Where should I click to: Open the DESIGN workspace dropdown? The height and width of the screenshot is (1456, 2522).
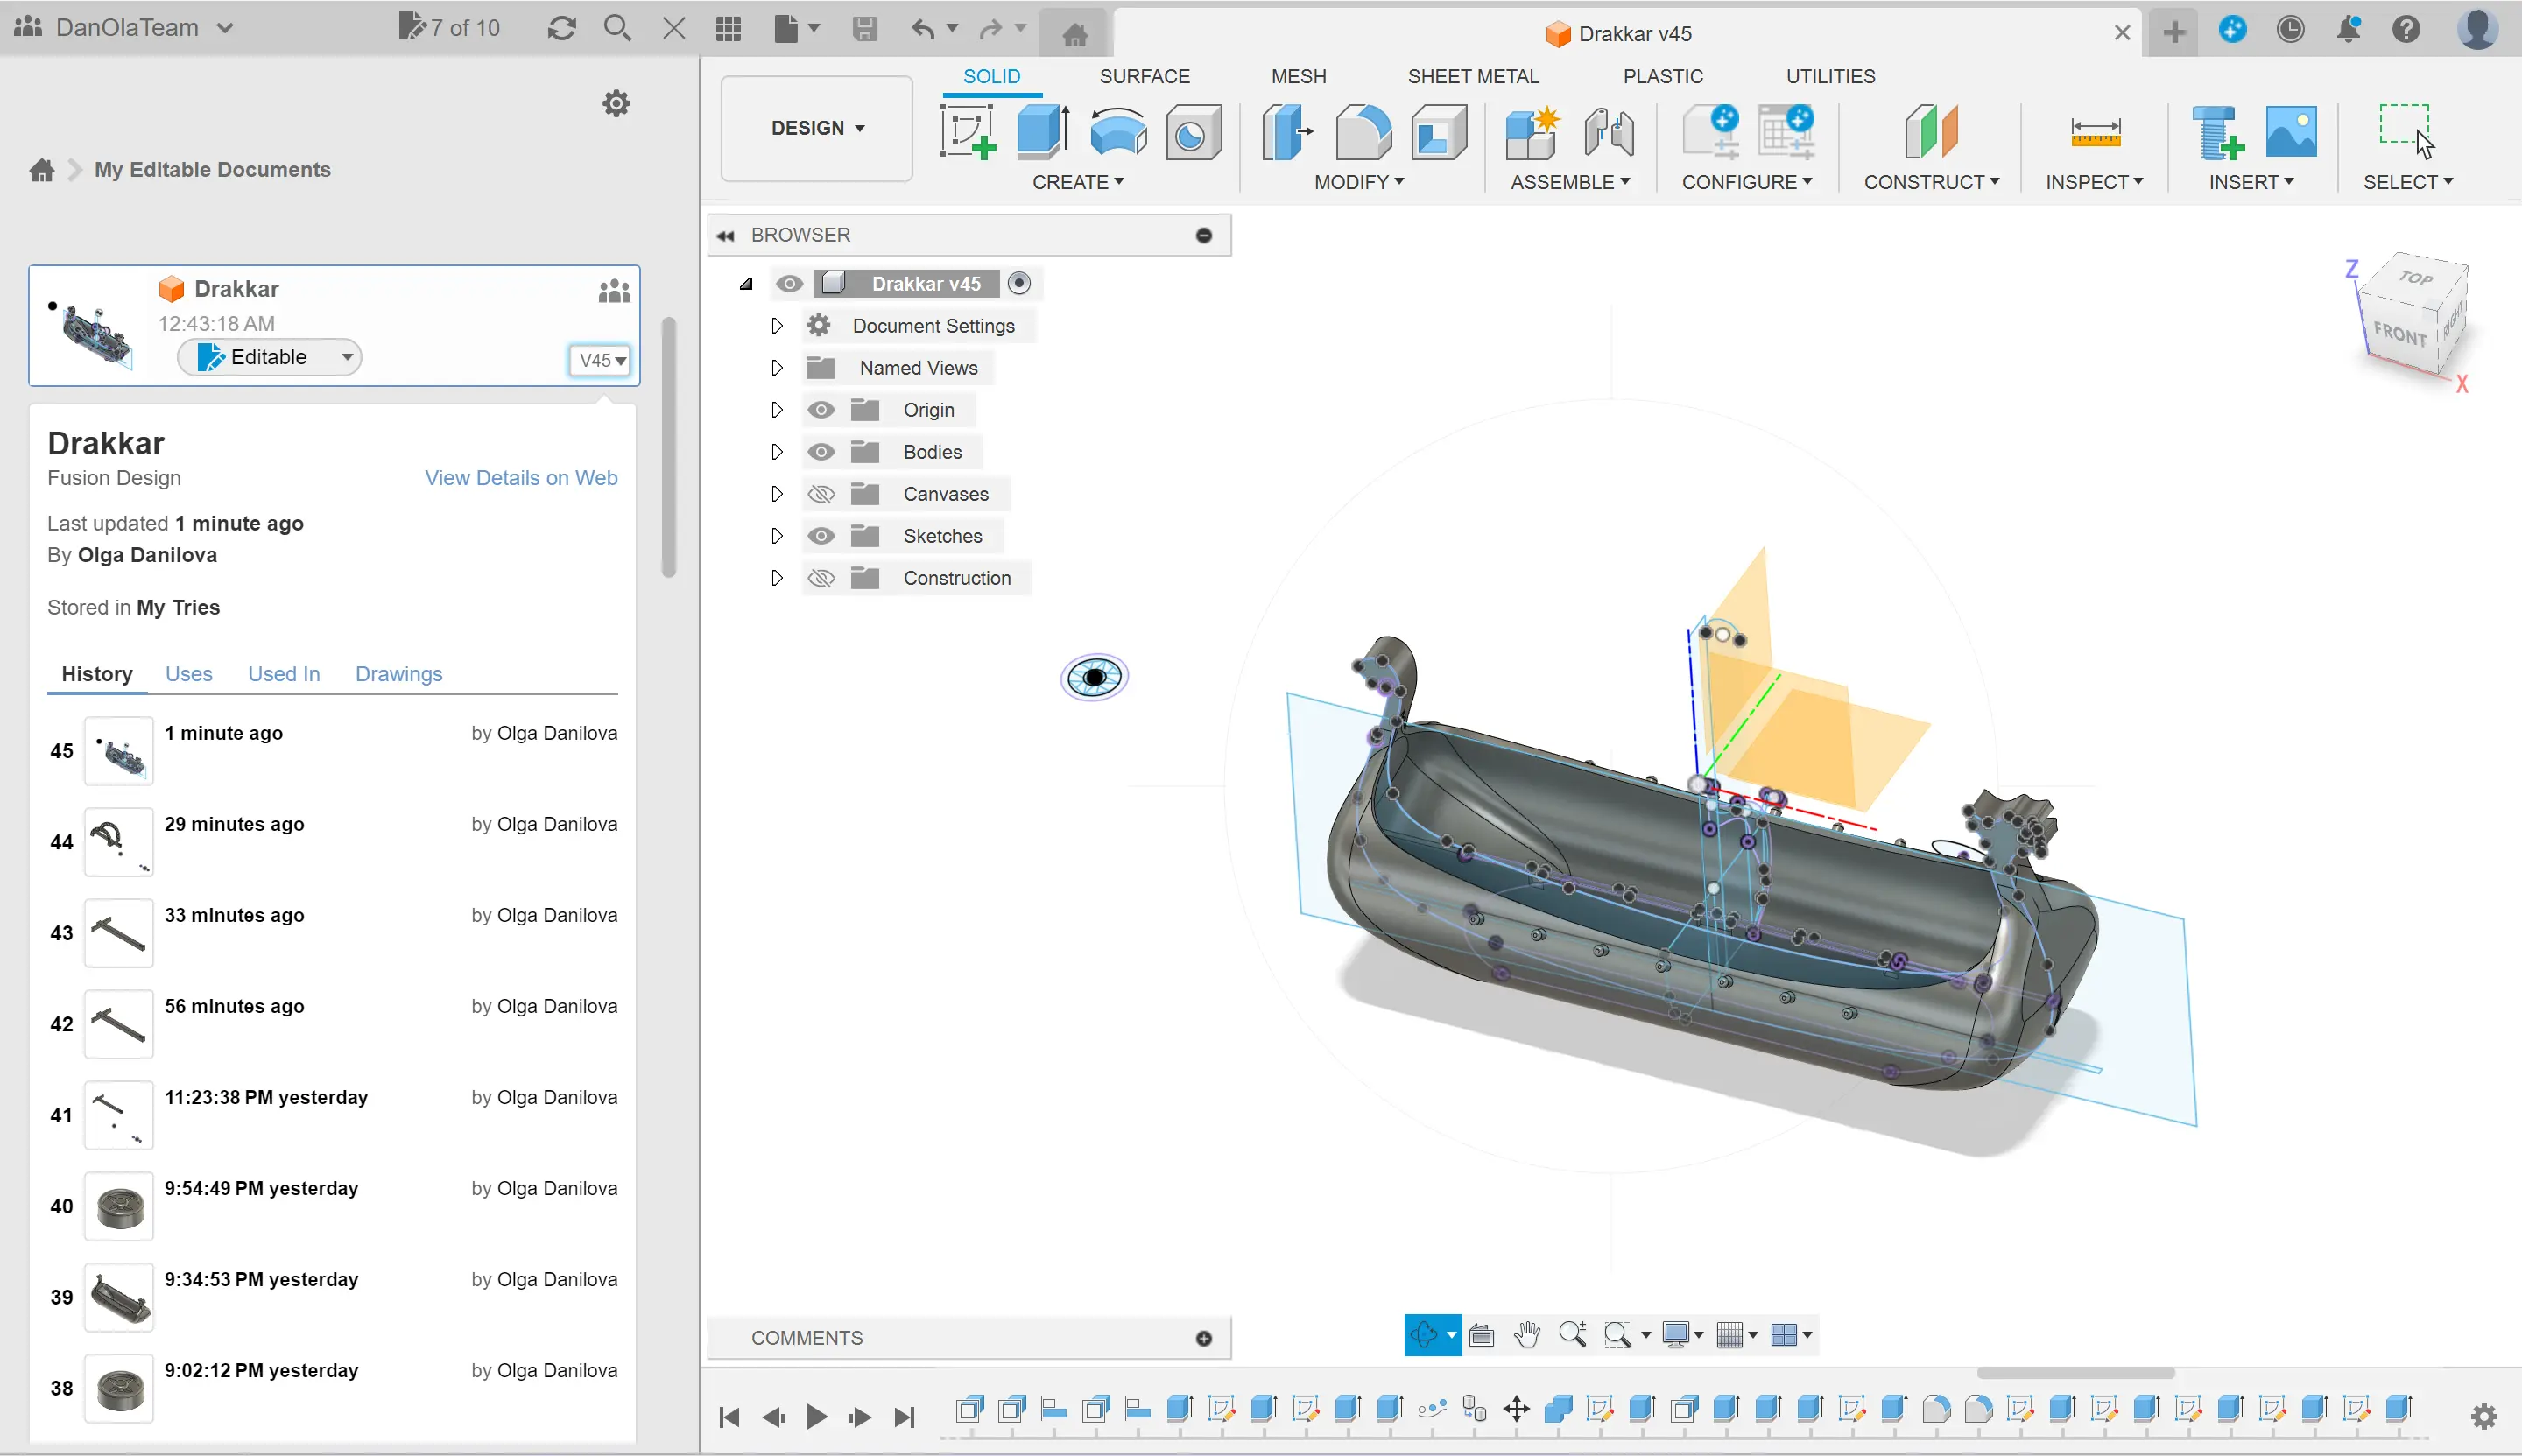817,128
